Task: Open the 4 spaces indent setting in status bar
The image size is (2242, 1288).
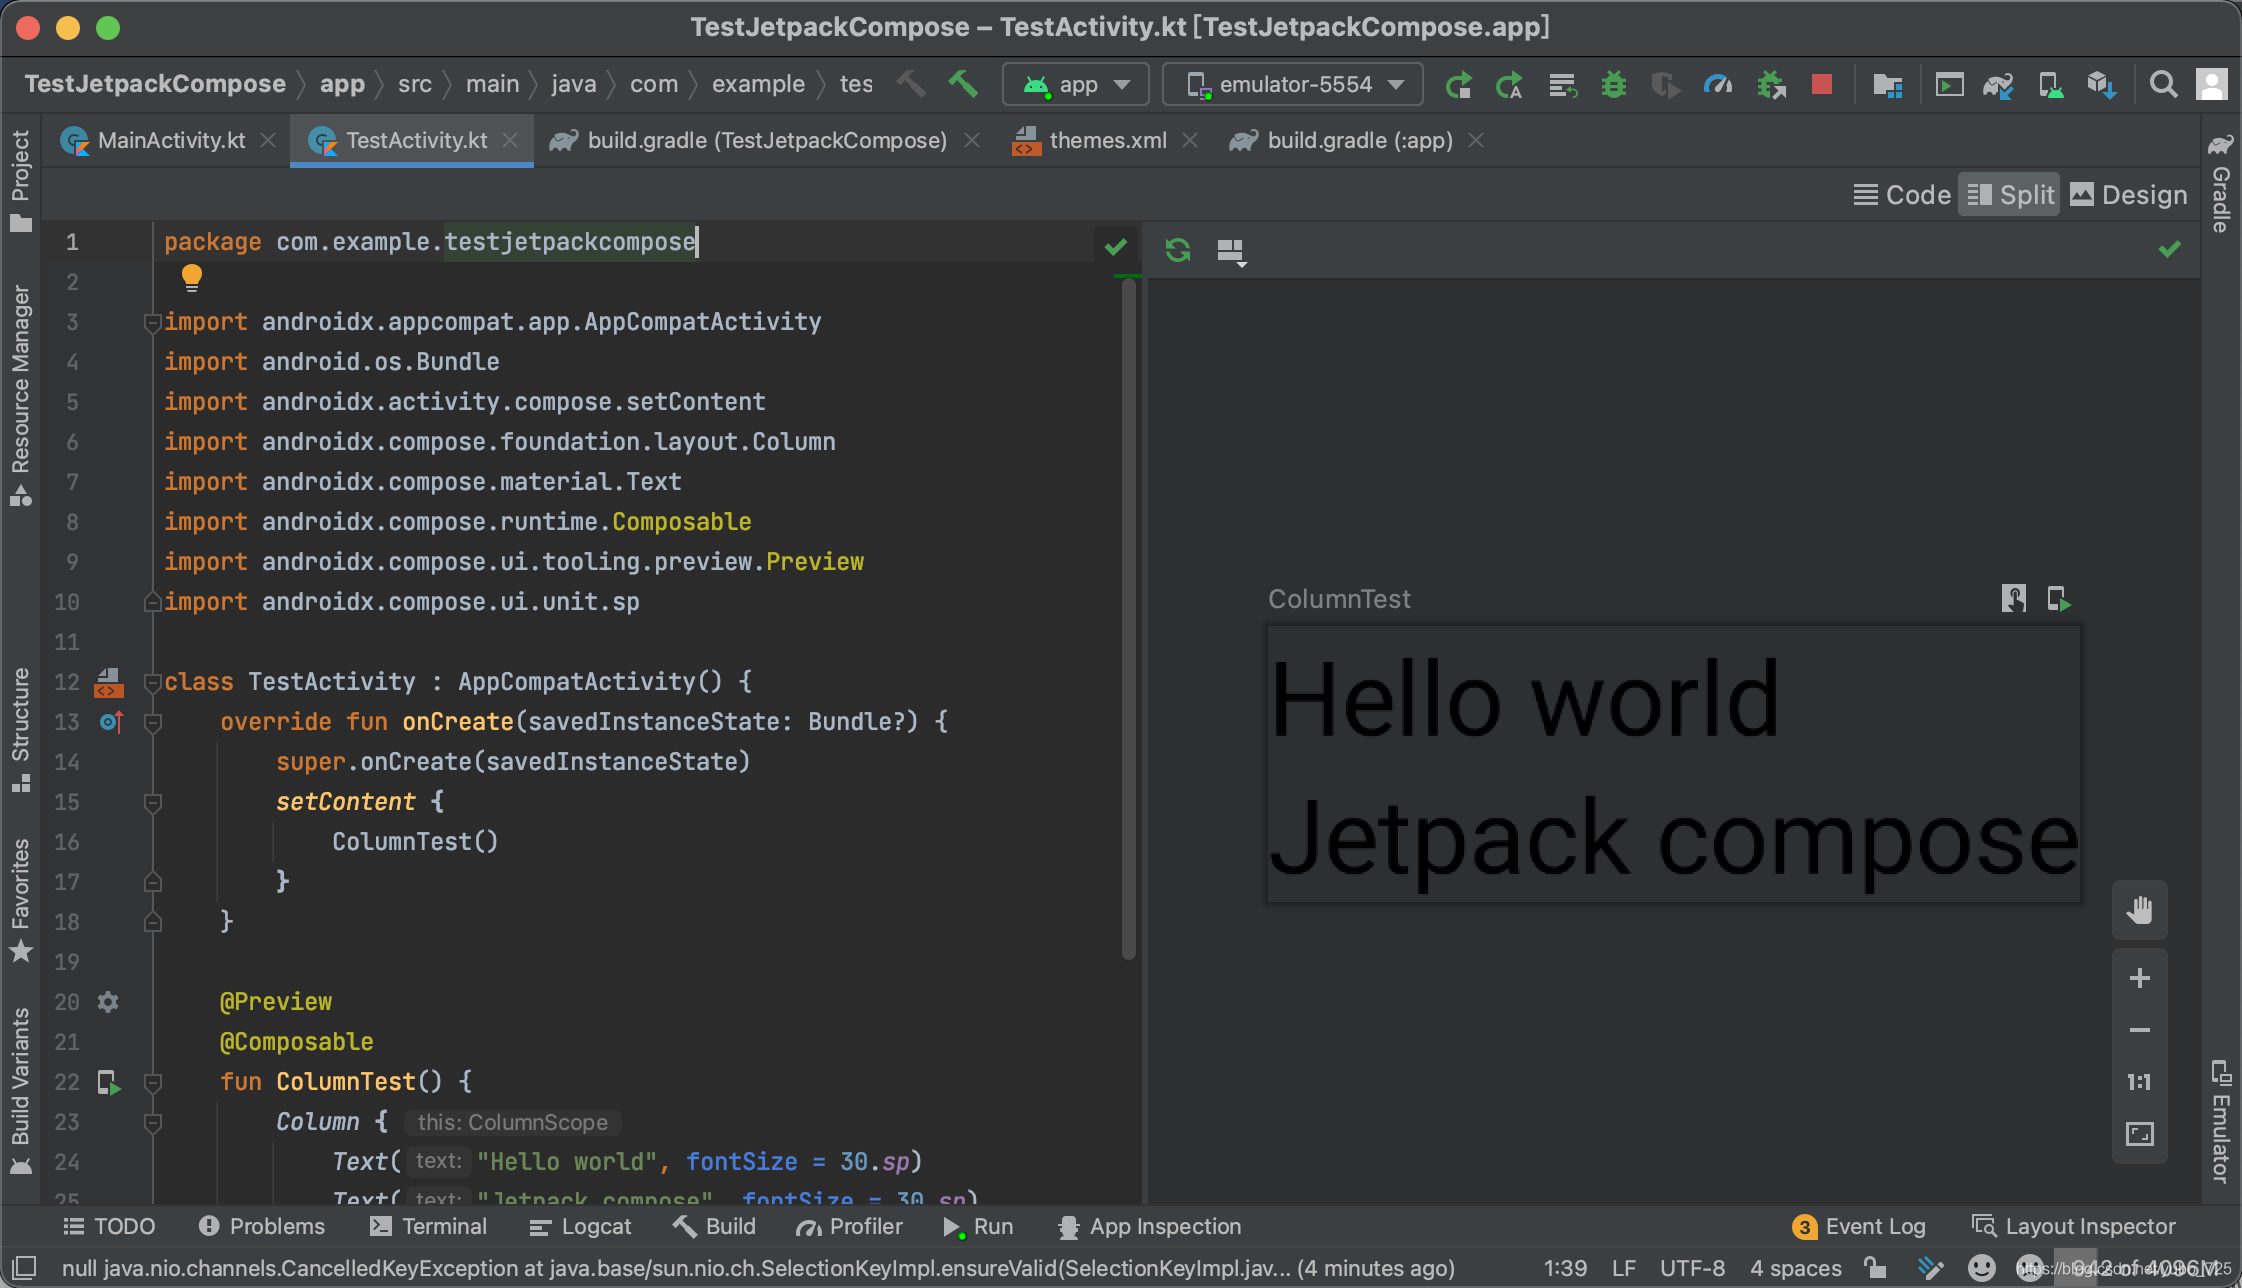Action: [1796, 1268]
